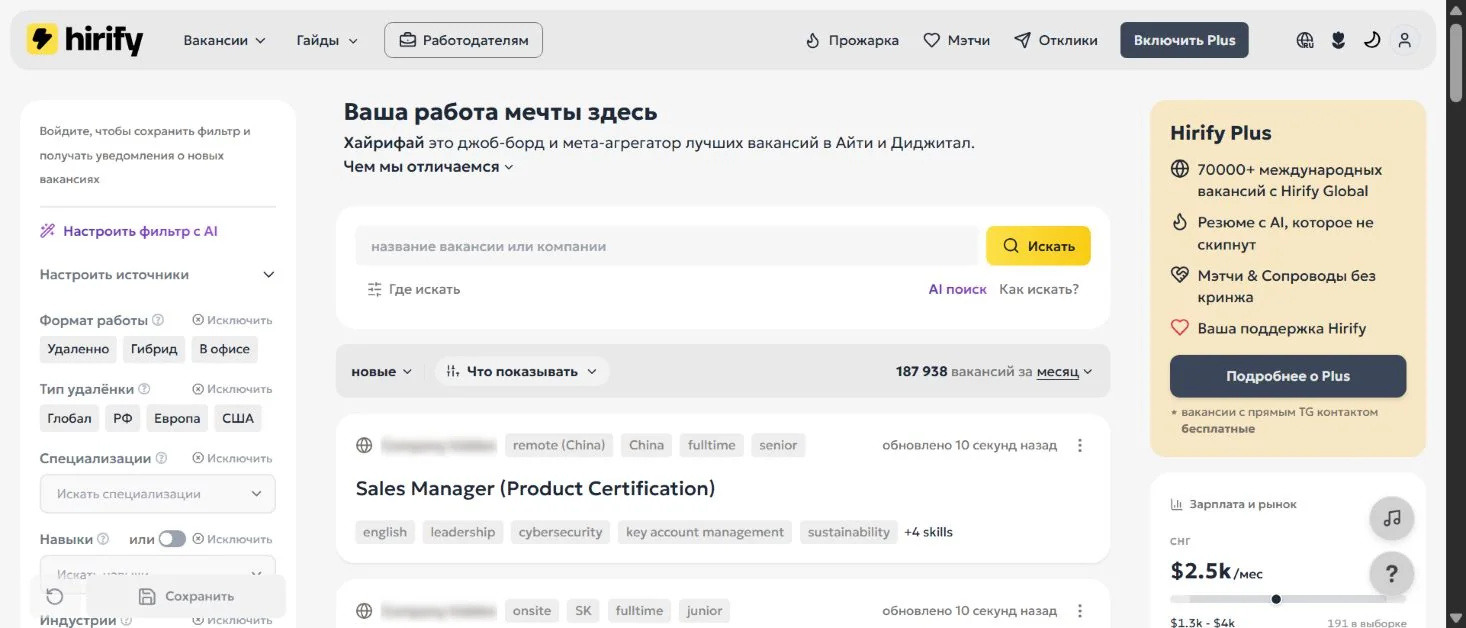Image resolution: width=1466 pixels, height=628 pixels.
Task: Click the flower theme icon
Action: coord(1339,40)
